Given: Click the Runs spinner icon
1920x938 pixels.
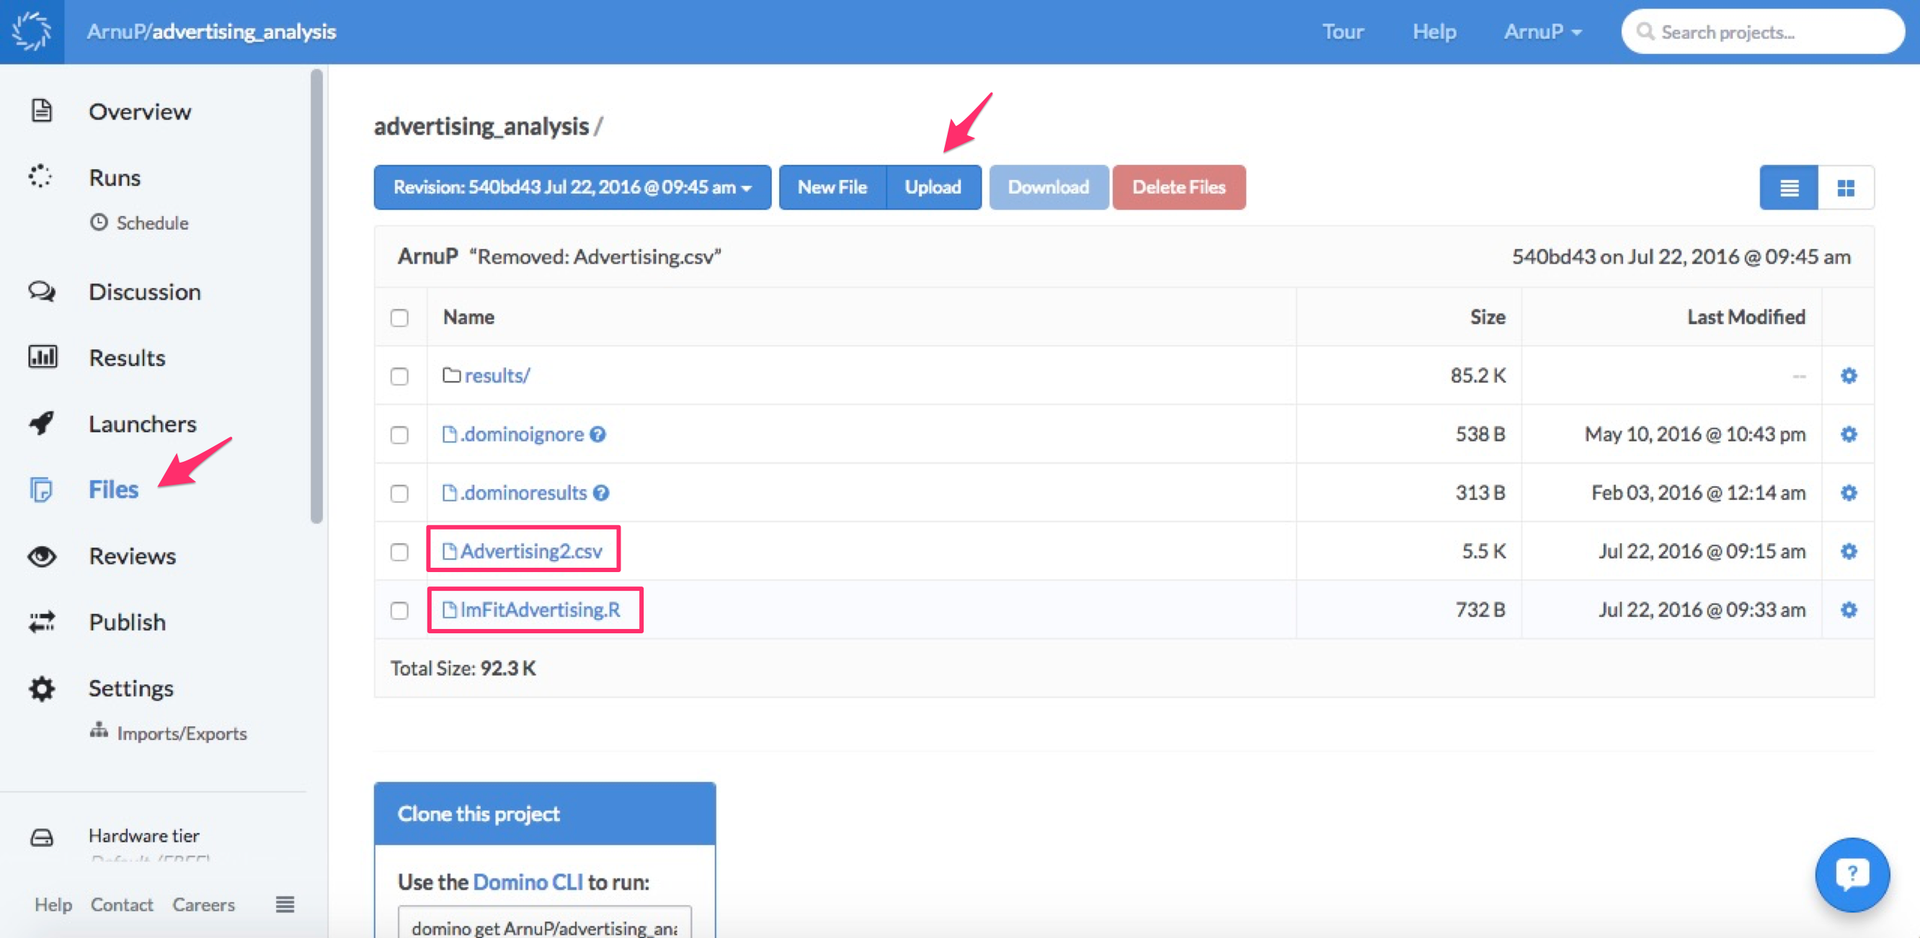Looking at the screenshot, I should 41,176.
